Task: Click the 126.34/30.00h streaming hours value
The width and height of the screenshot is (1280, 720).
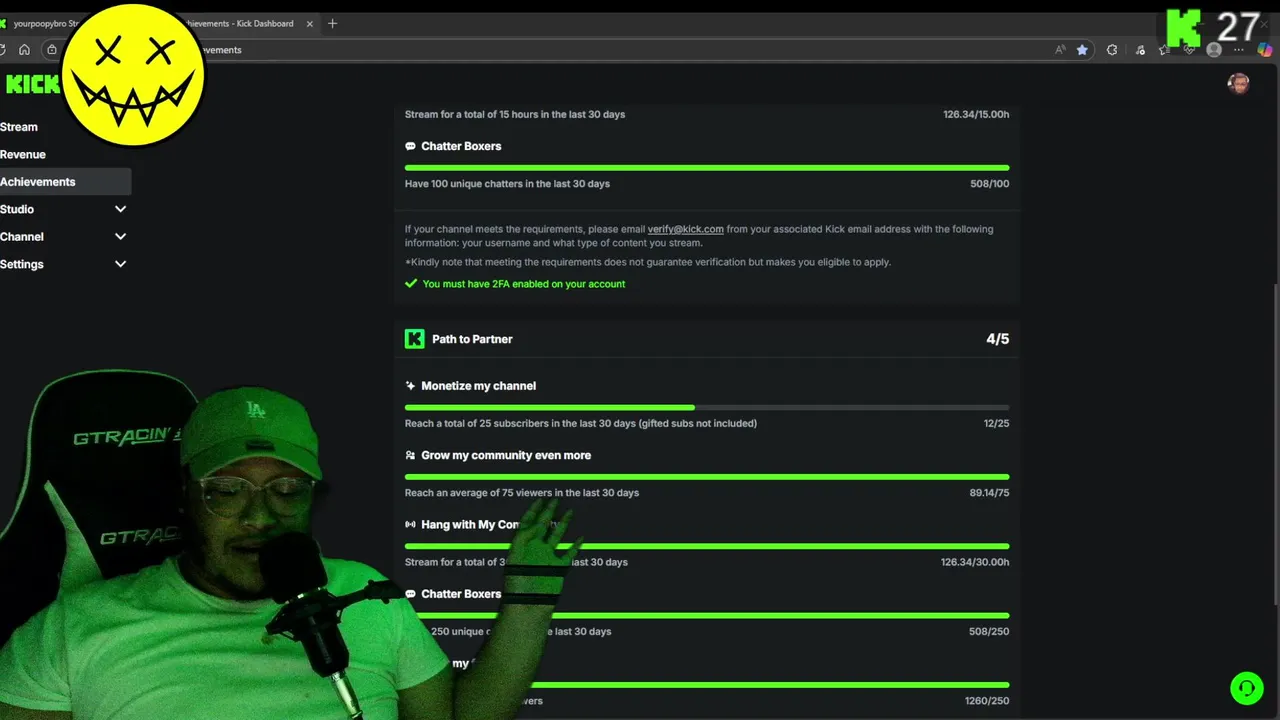Action: tap(975, 562)
